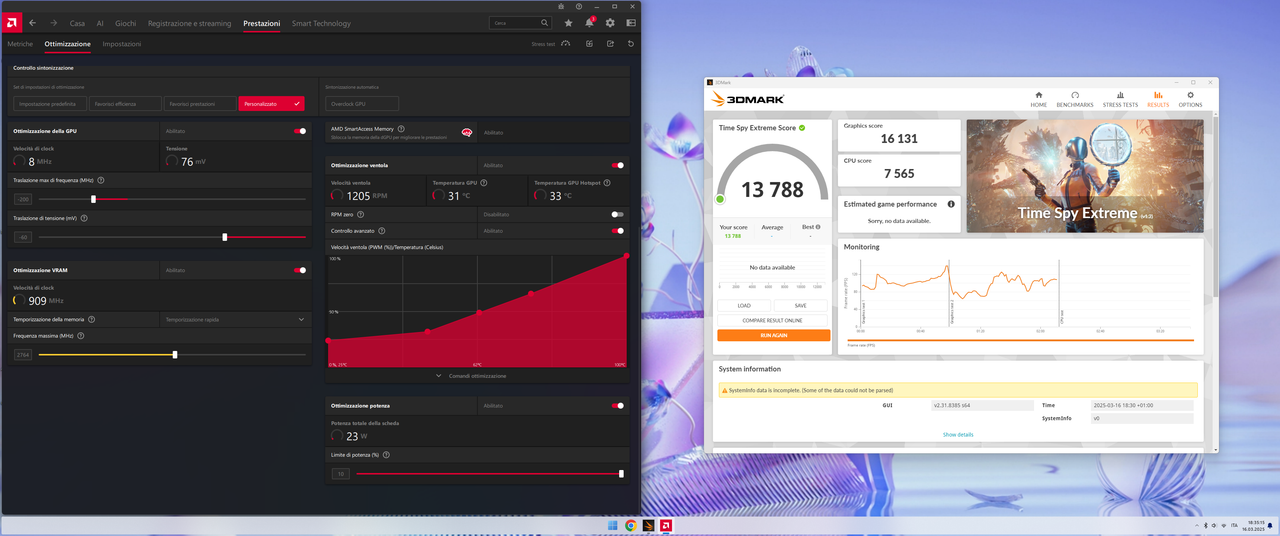Open Chrome from the taskbar
The width and height of the screenshot is (1280, 536).
click(631, 525)
